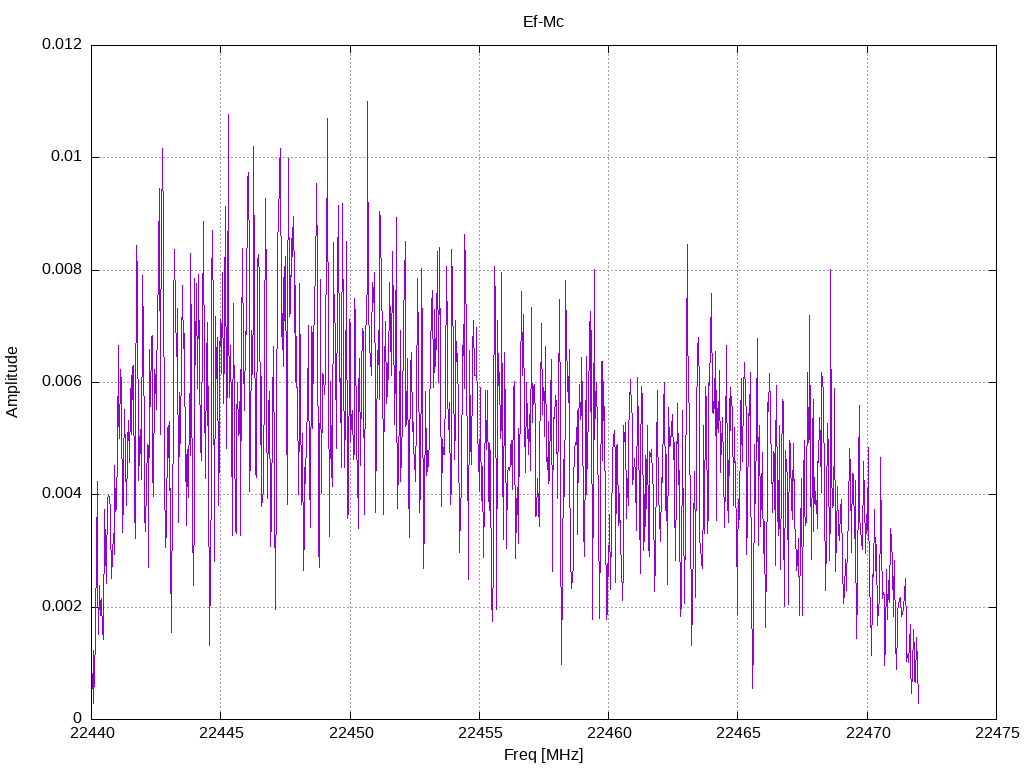1024x768 pixels.
Task: Click the plot title 'Ef-Mc'
Action: (543, 22)
